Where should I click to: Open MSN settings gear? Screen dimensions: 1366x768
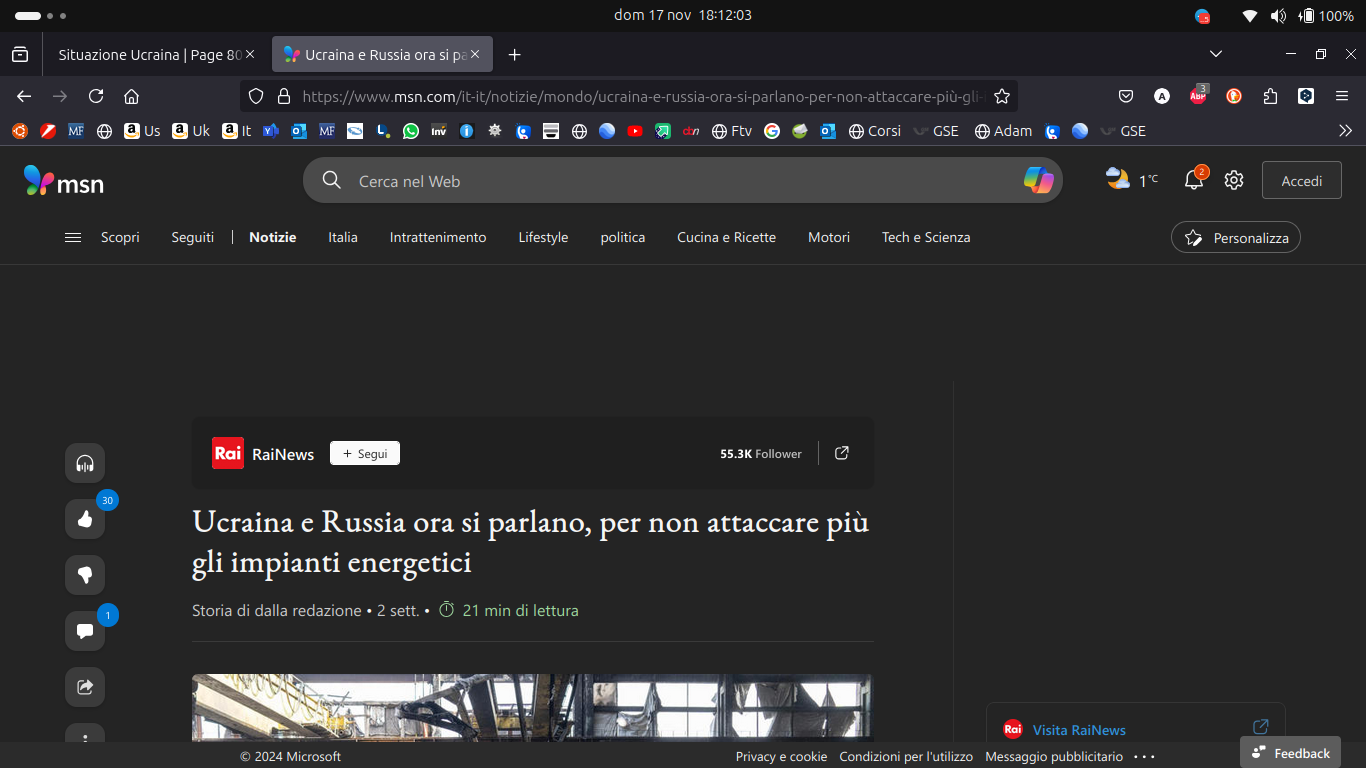click(x=1234, y=180)
